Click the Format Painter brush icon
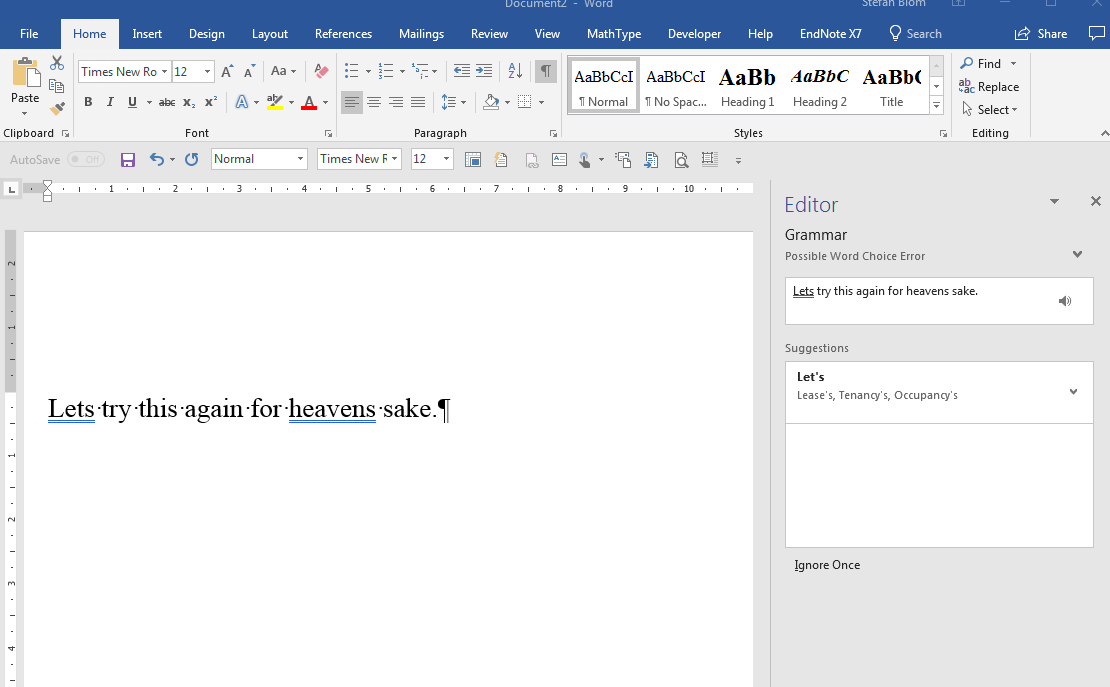The image size is (1110, 687). (57, 108)
